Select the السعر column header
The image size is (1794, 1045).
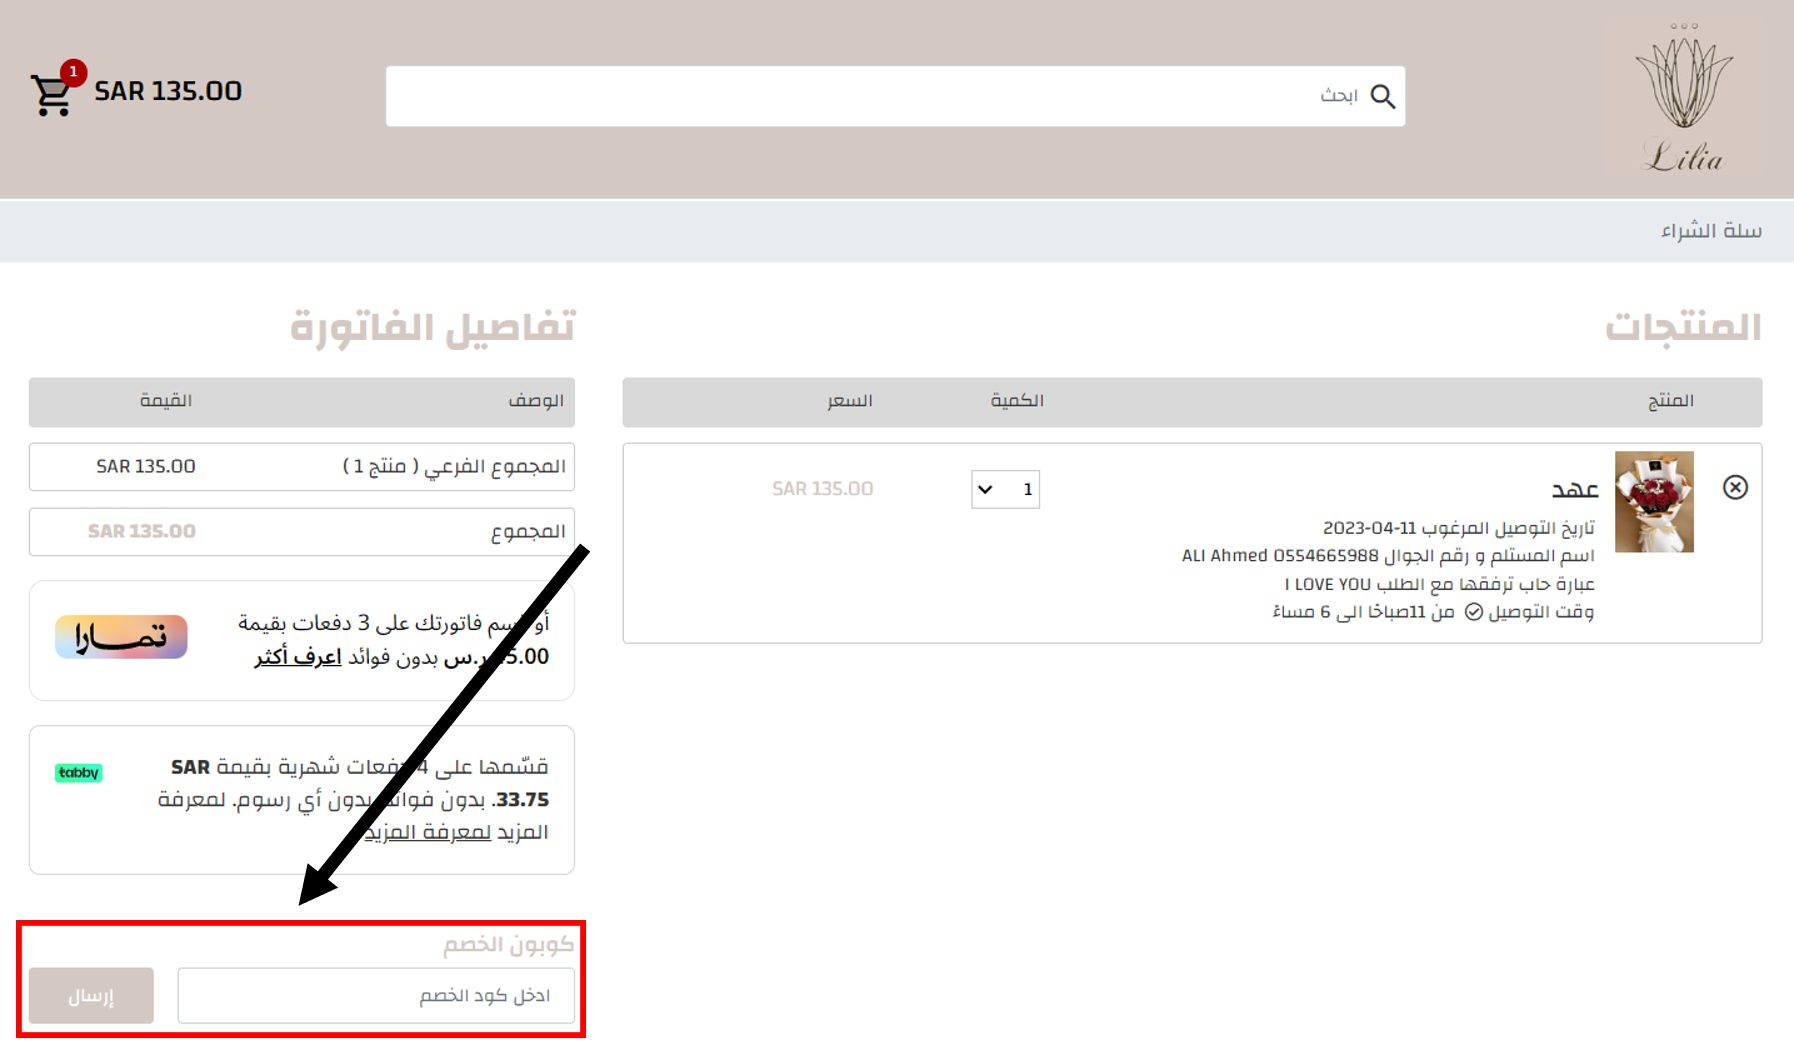click(x=856, y=401)
